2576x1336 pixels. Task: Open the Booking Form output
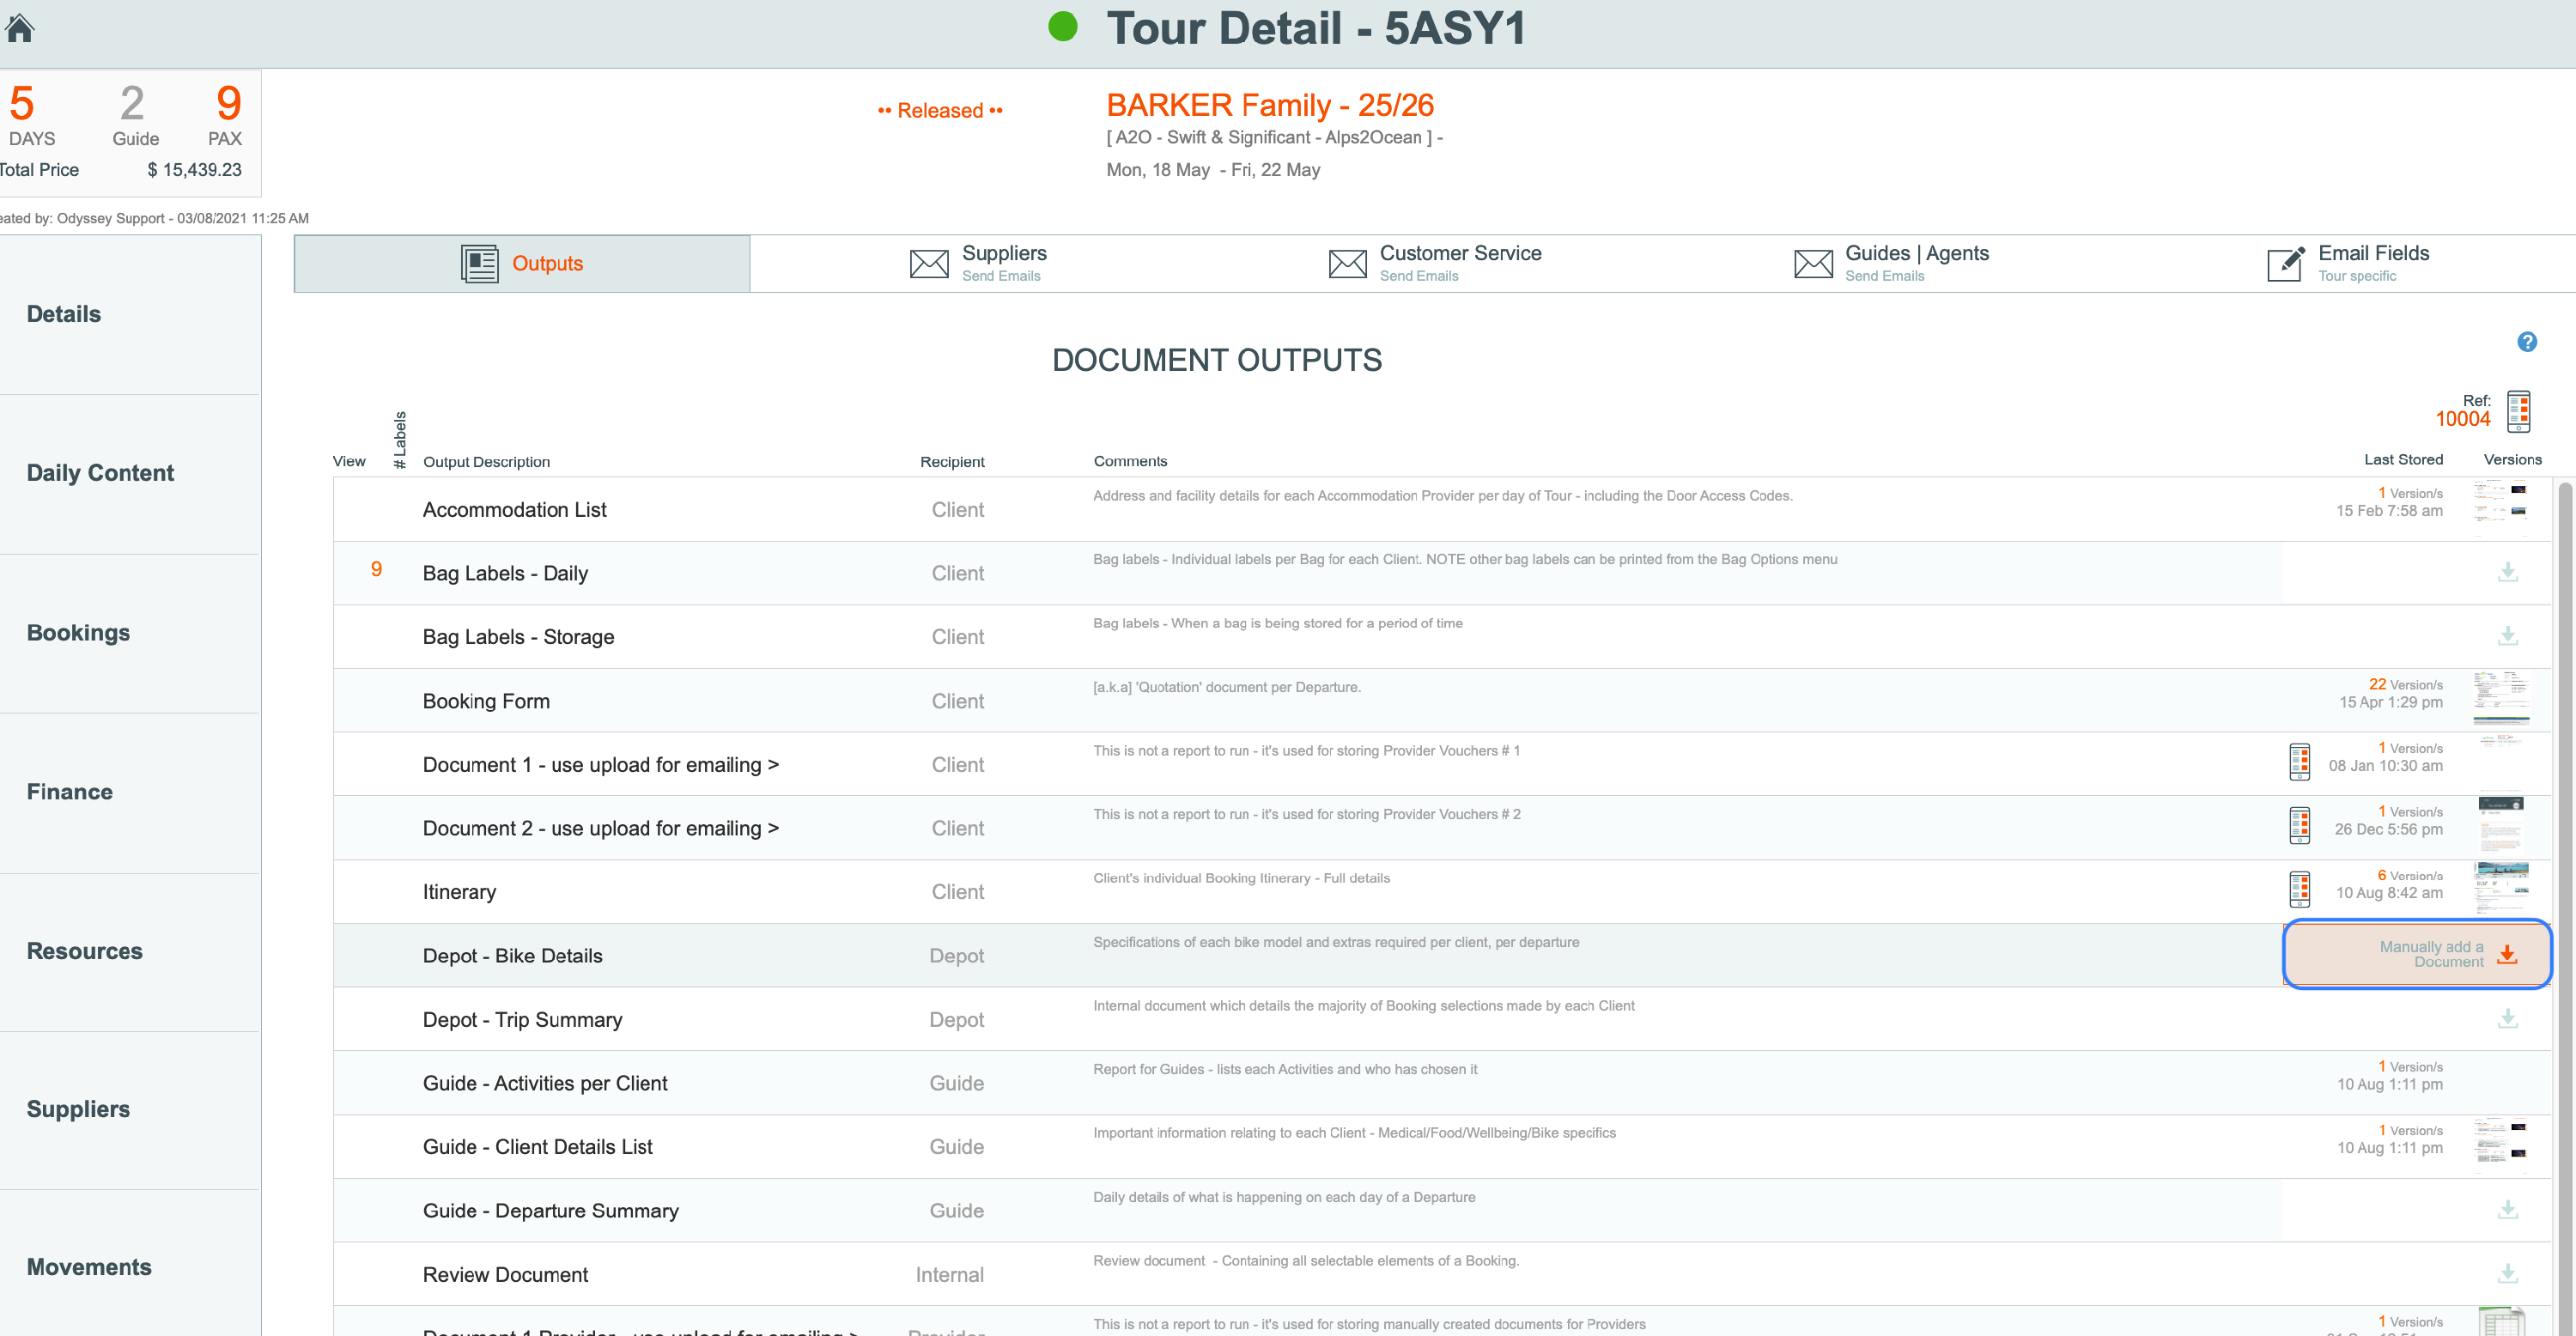coord(486,701)
